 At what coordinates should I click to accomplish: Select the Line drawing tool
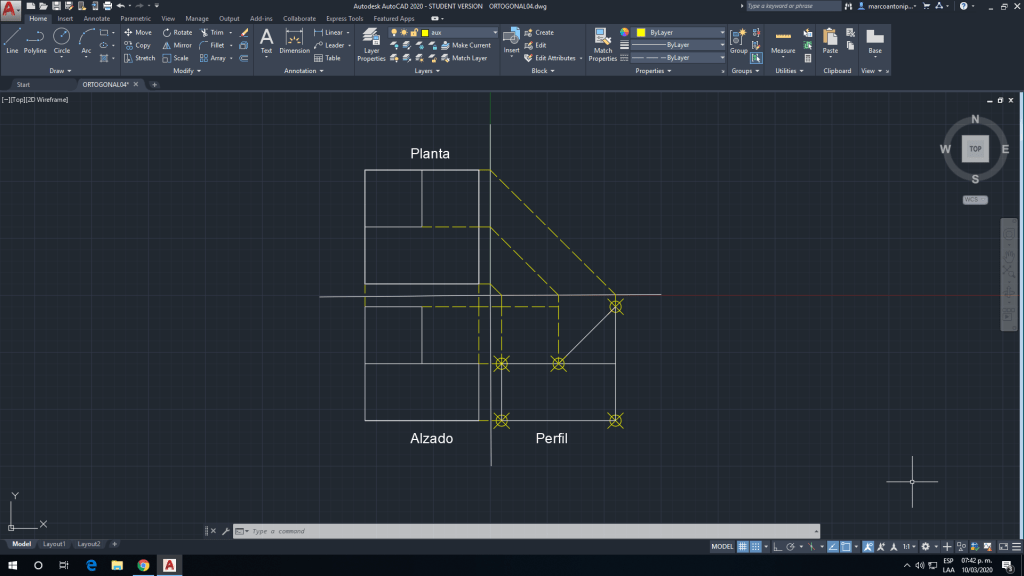pos(12,39)
